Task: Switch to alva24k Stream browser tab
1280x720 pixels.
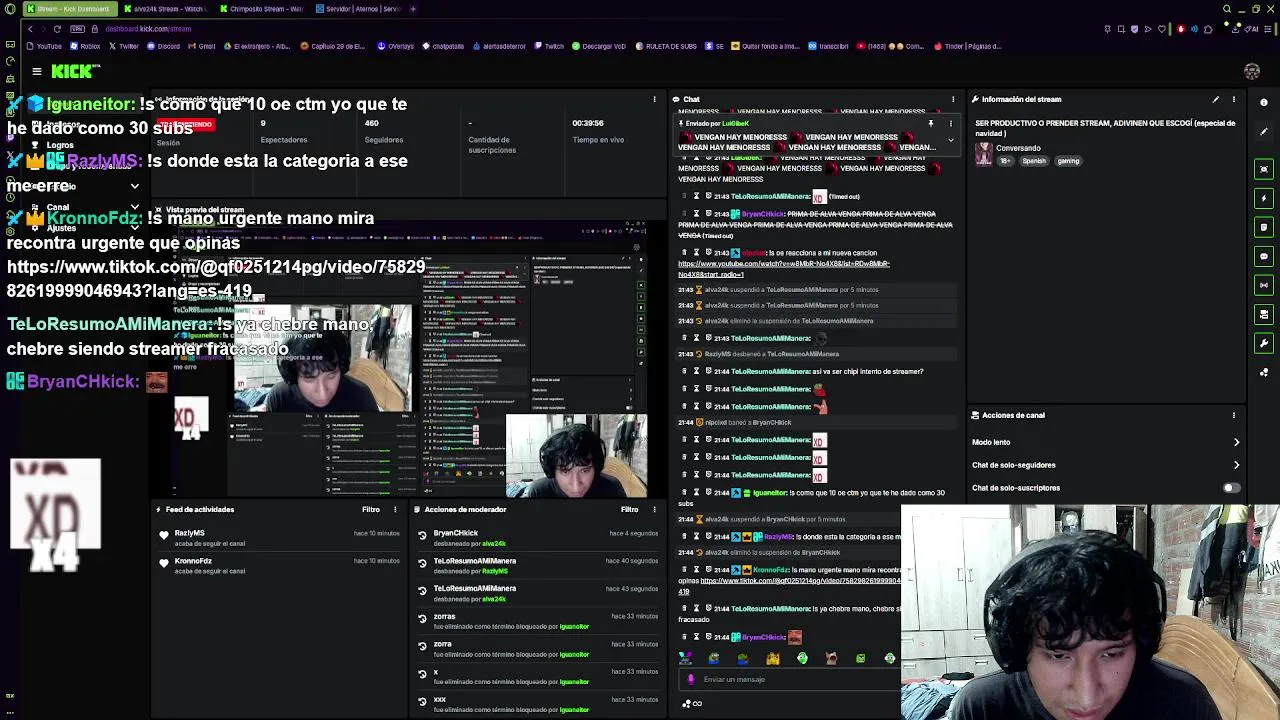Action: [x=165, y=9]
